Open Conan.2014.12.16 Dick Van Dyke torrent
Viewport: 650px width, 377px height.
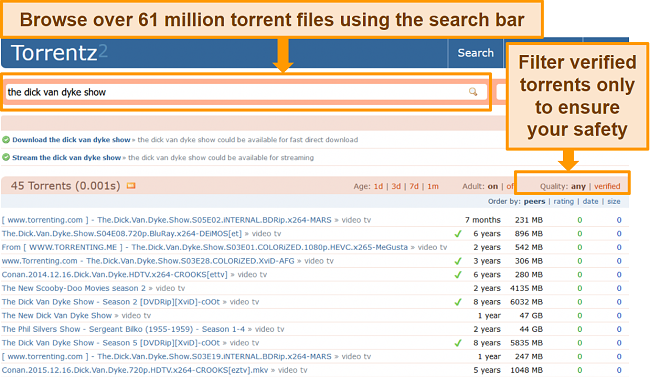pos(114,275)
